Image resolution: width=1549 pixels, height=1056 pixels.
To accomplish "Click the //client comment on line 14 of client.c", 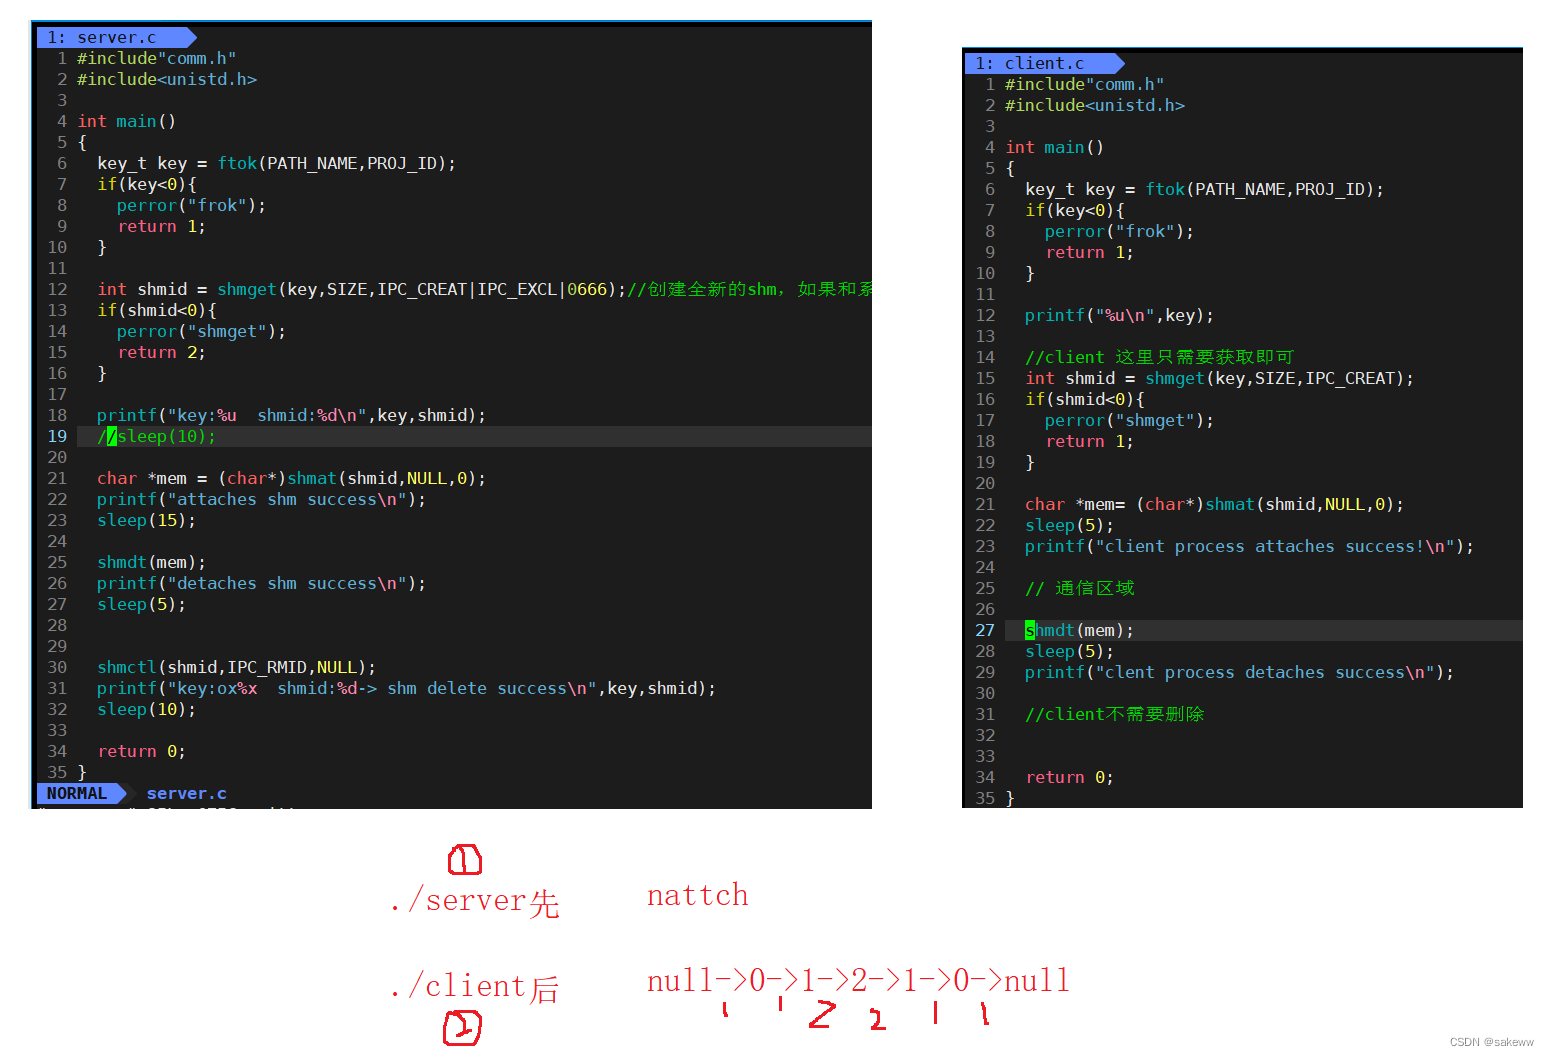I will click(1159, 357).
